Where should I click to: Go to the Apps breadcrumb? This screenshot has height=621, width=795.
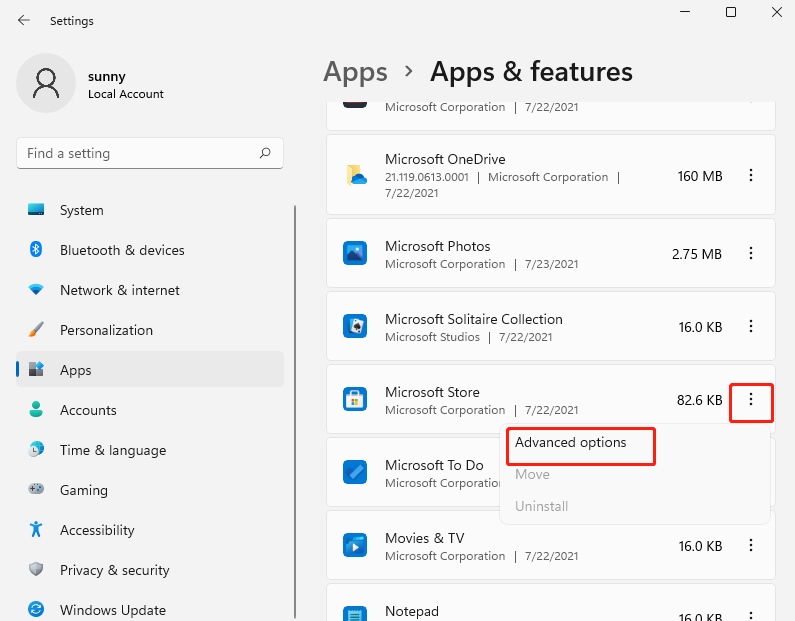[355, 72]
